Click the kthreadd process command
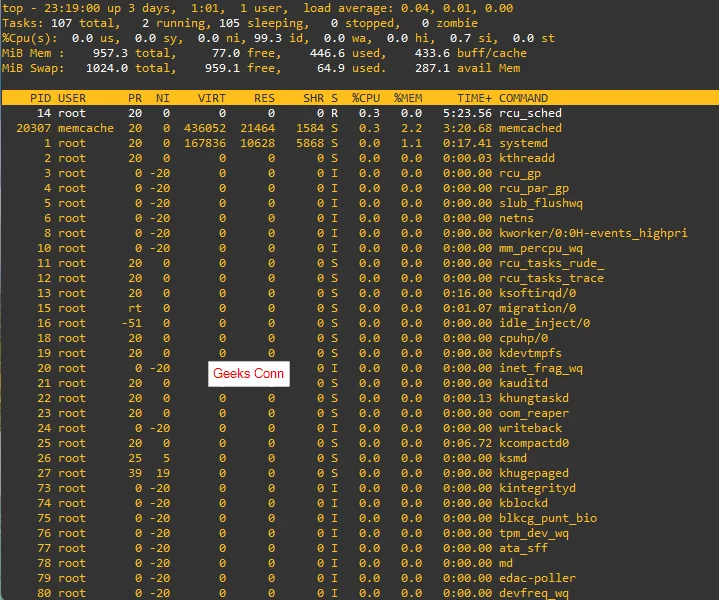 (527, 158)
